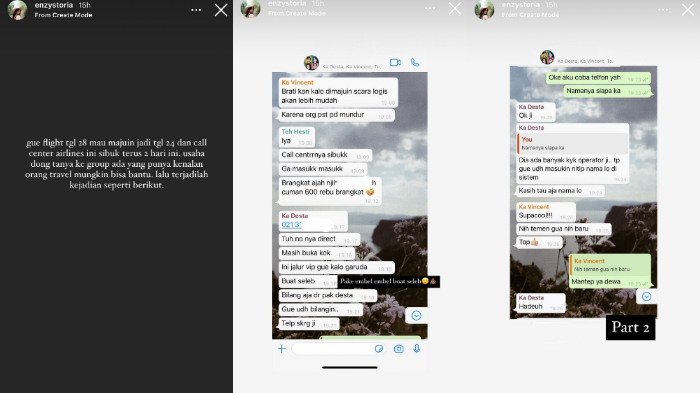Open more options in second story
This screenshot has height=393, width=700.
click(430, 8)
